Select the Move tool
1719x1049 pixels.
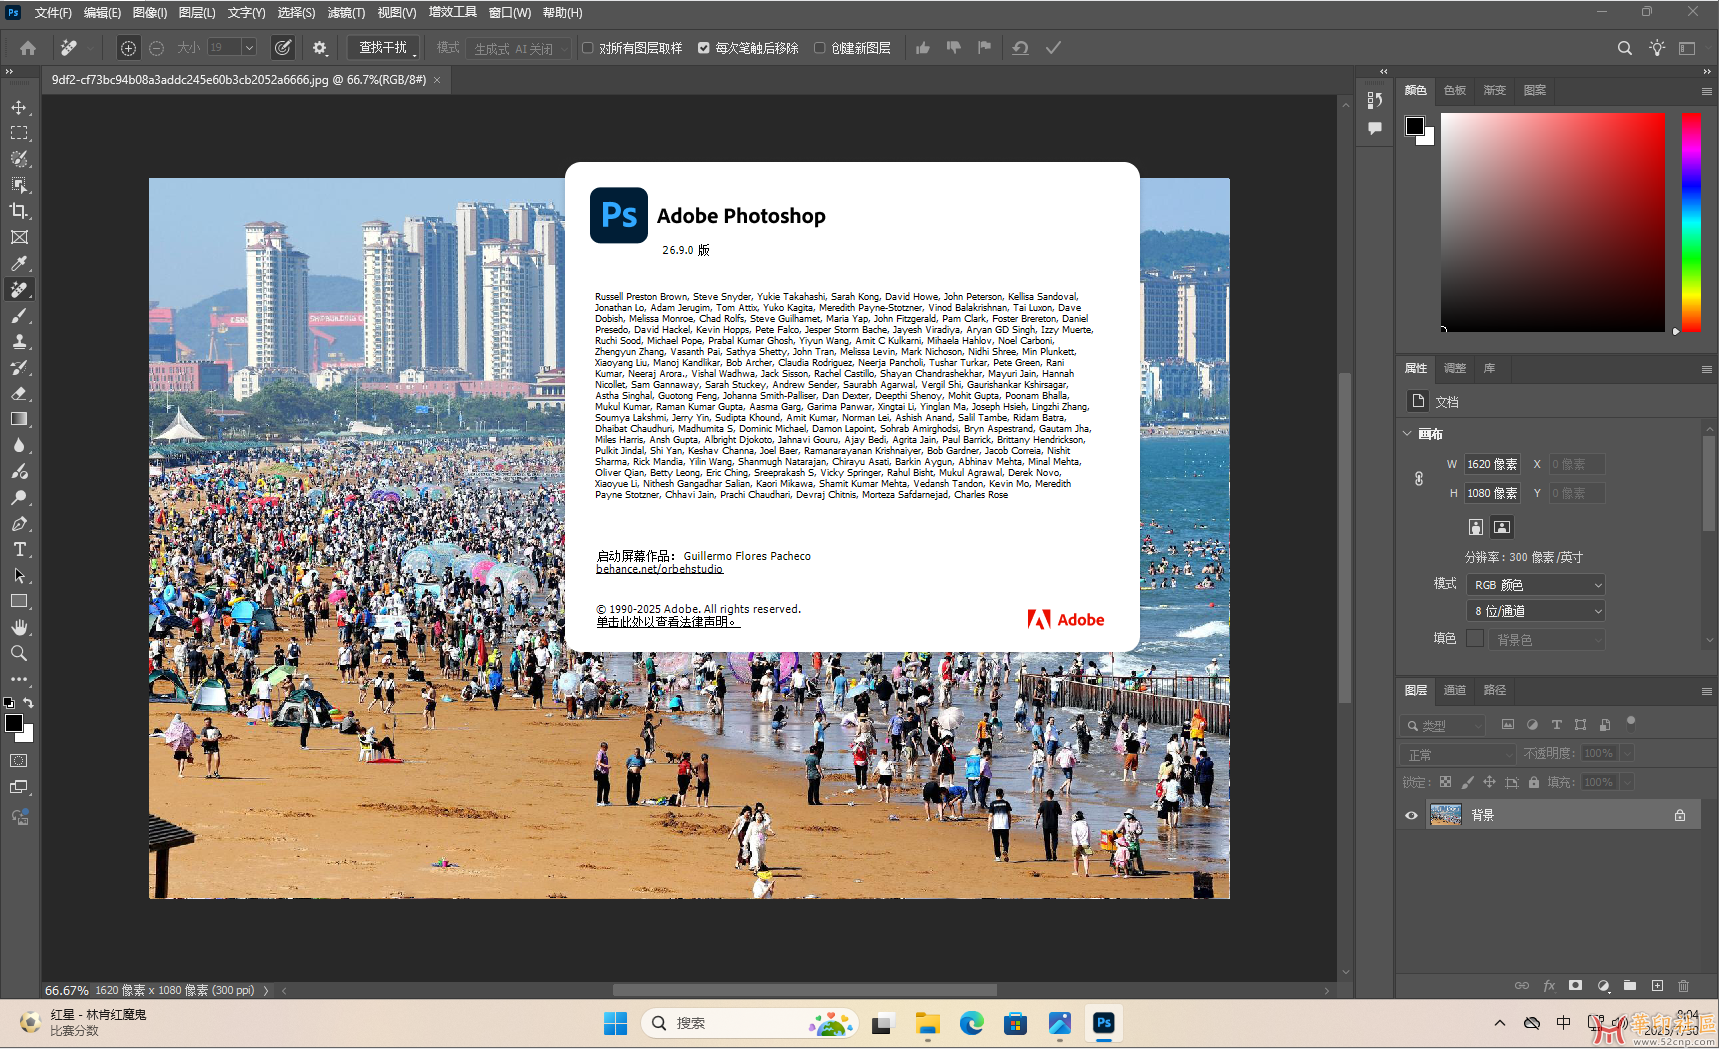[x=19, y=107]
